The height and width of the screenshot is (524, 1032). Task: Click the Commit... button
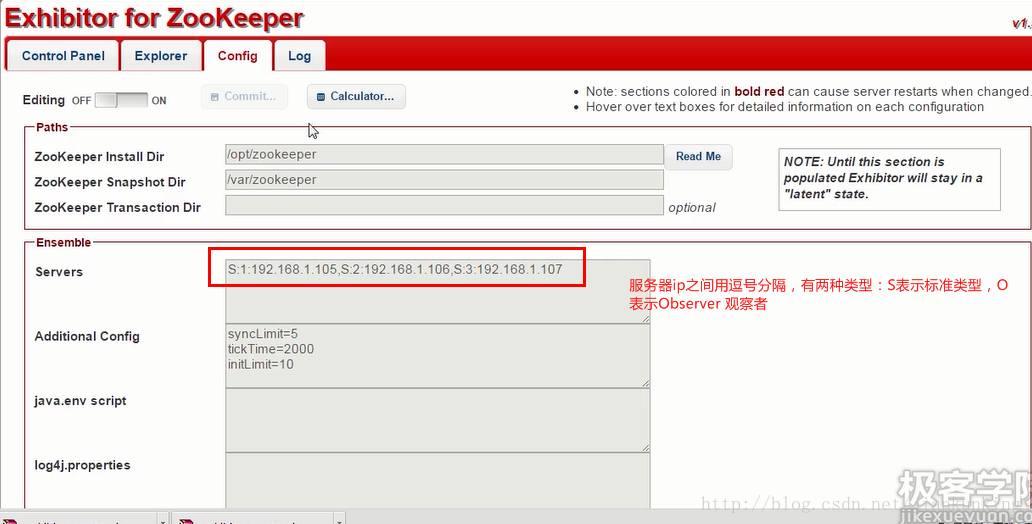(244, 96)
